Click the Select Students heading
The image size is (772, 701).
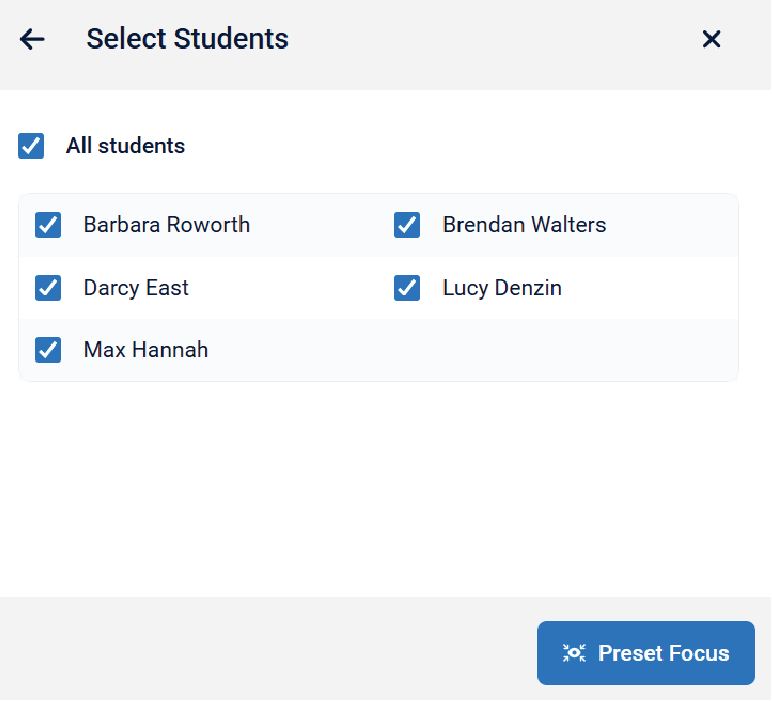pyautogui.click(x=187, y=39)
